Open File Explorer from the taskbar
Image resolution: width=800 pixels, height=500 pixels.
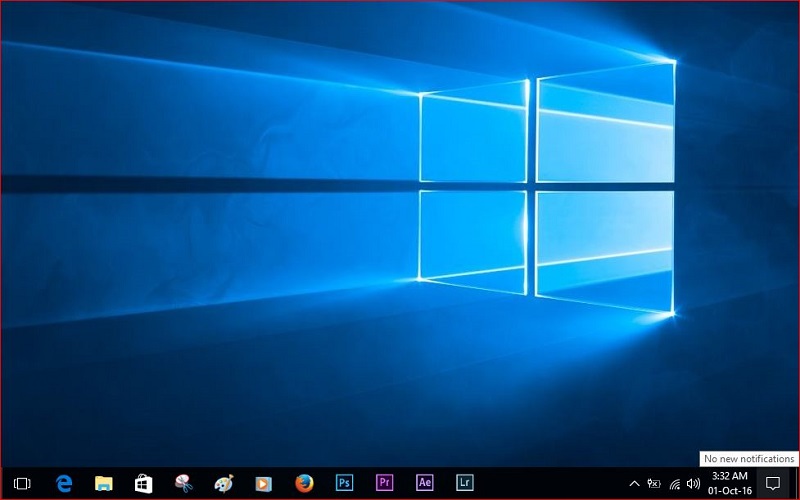coord(104,483)
